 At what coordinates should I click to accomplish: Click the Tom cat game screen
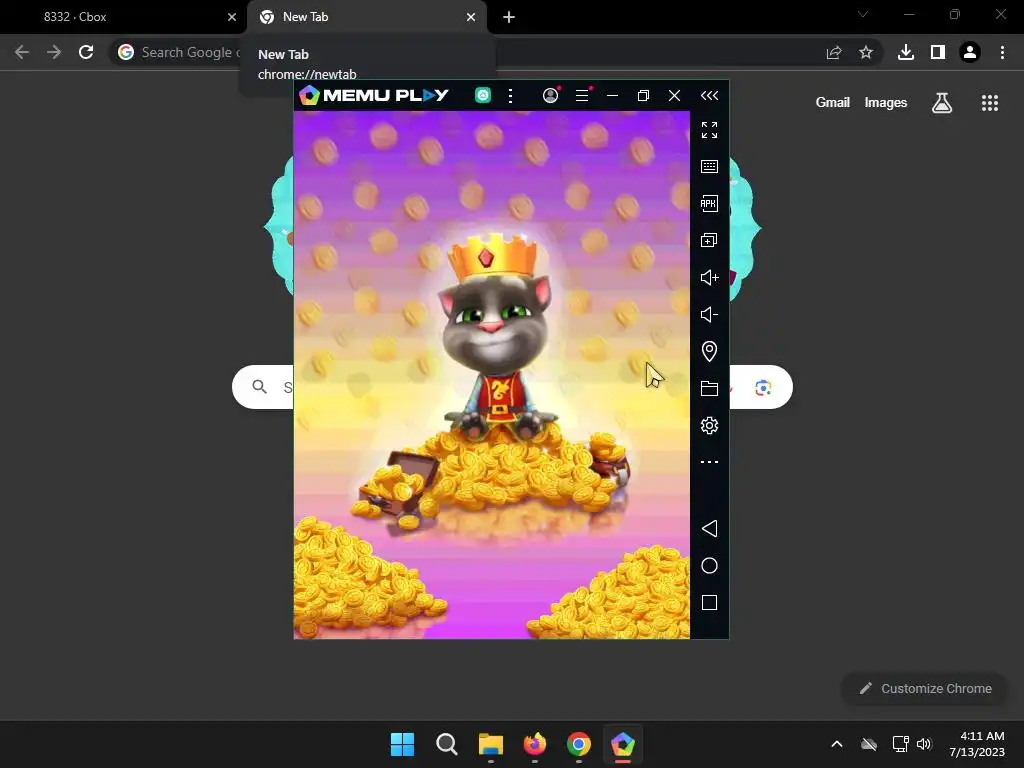[492, 375]
